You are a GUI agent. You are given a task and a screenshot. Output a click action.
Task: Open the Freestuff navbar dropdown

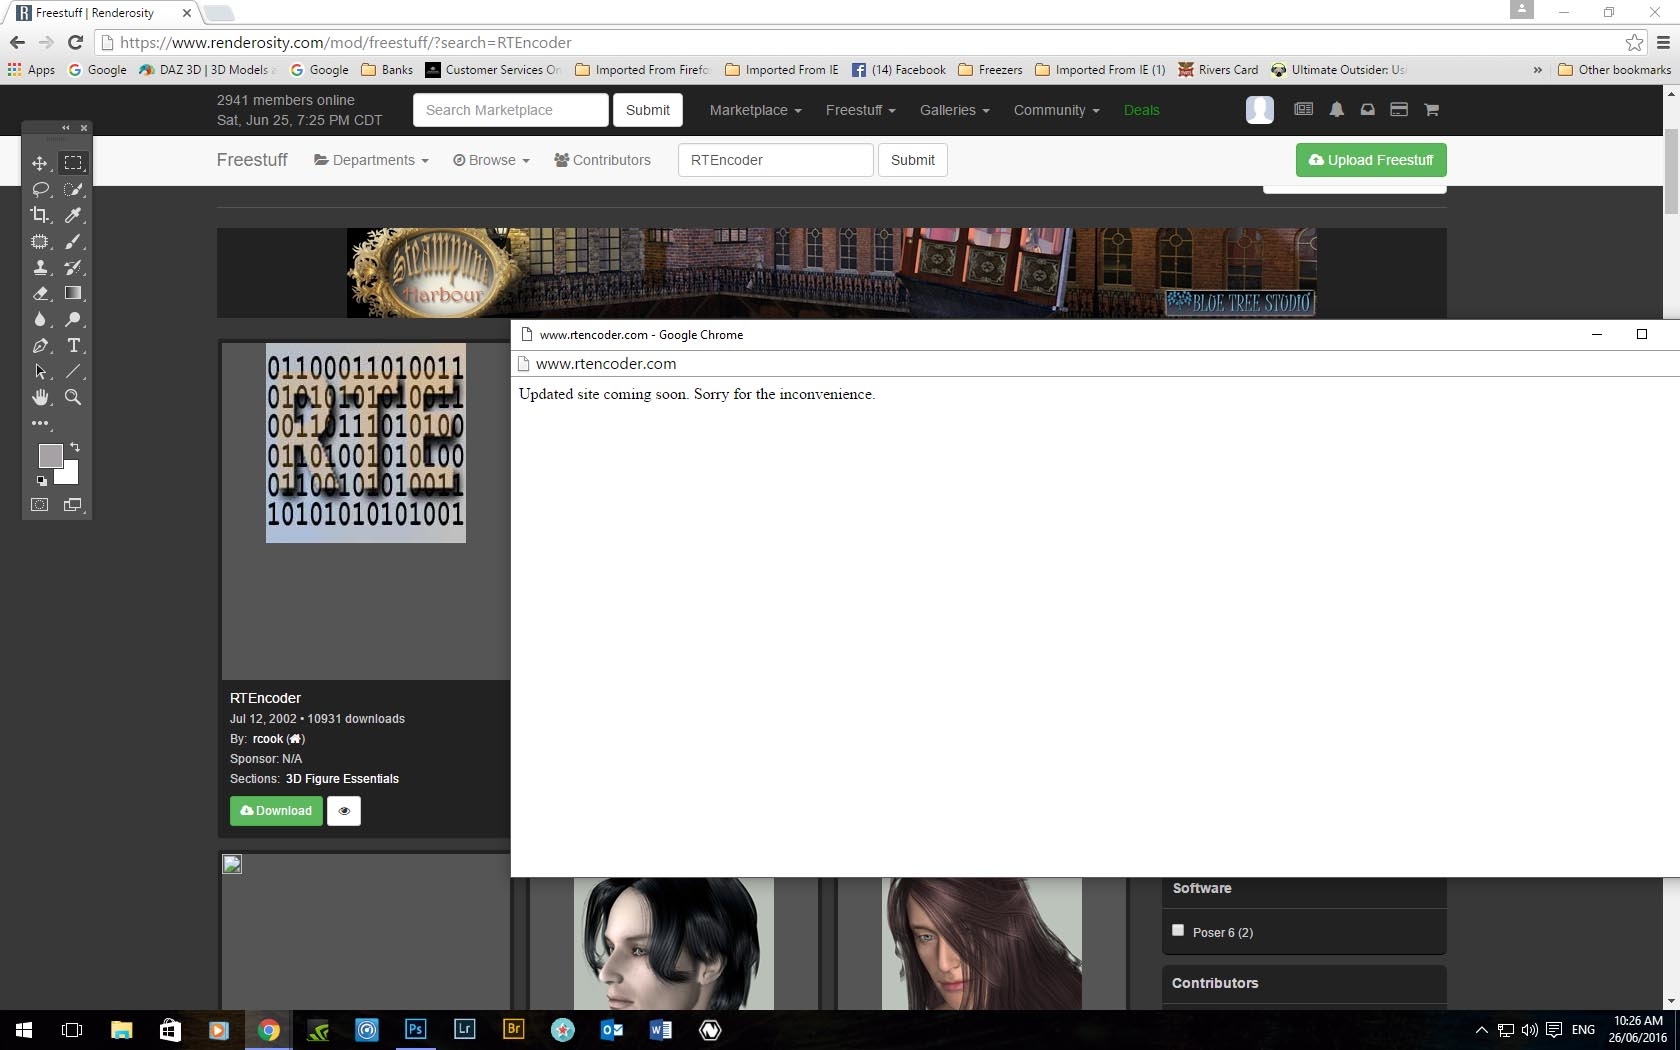pos(860,110)
